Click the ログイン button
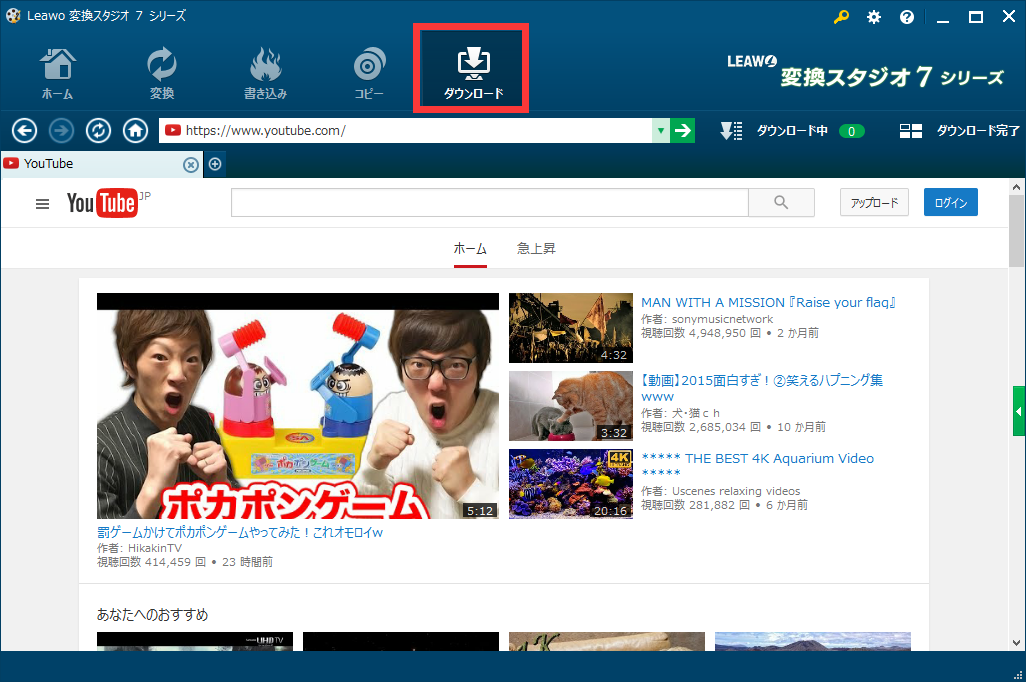 pyautogui.click(x=950, y=203)
